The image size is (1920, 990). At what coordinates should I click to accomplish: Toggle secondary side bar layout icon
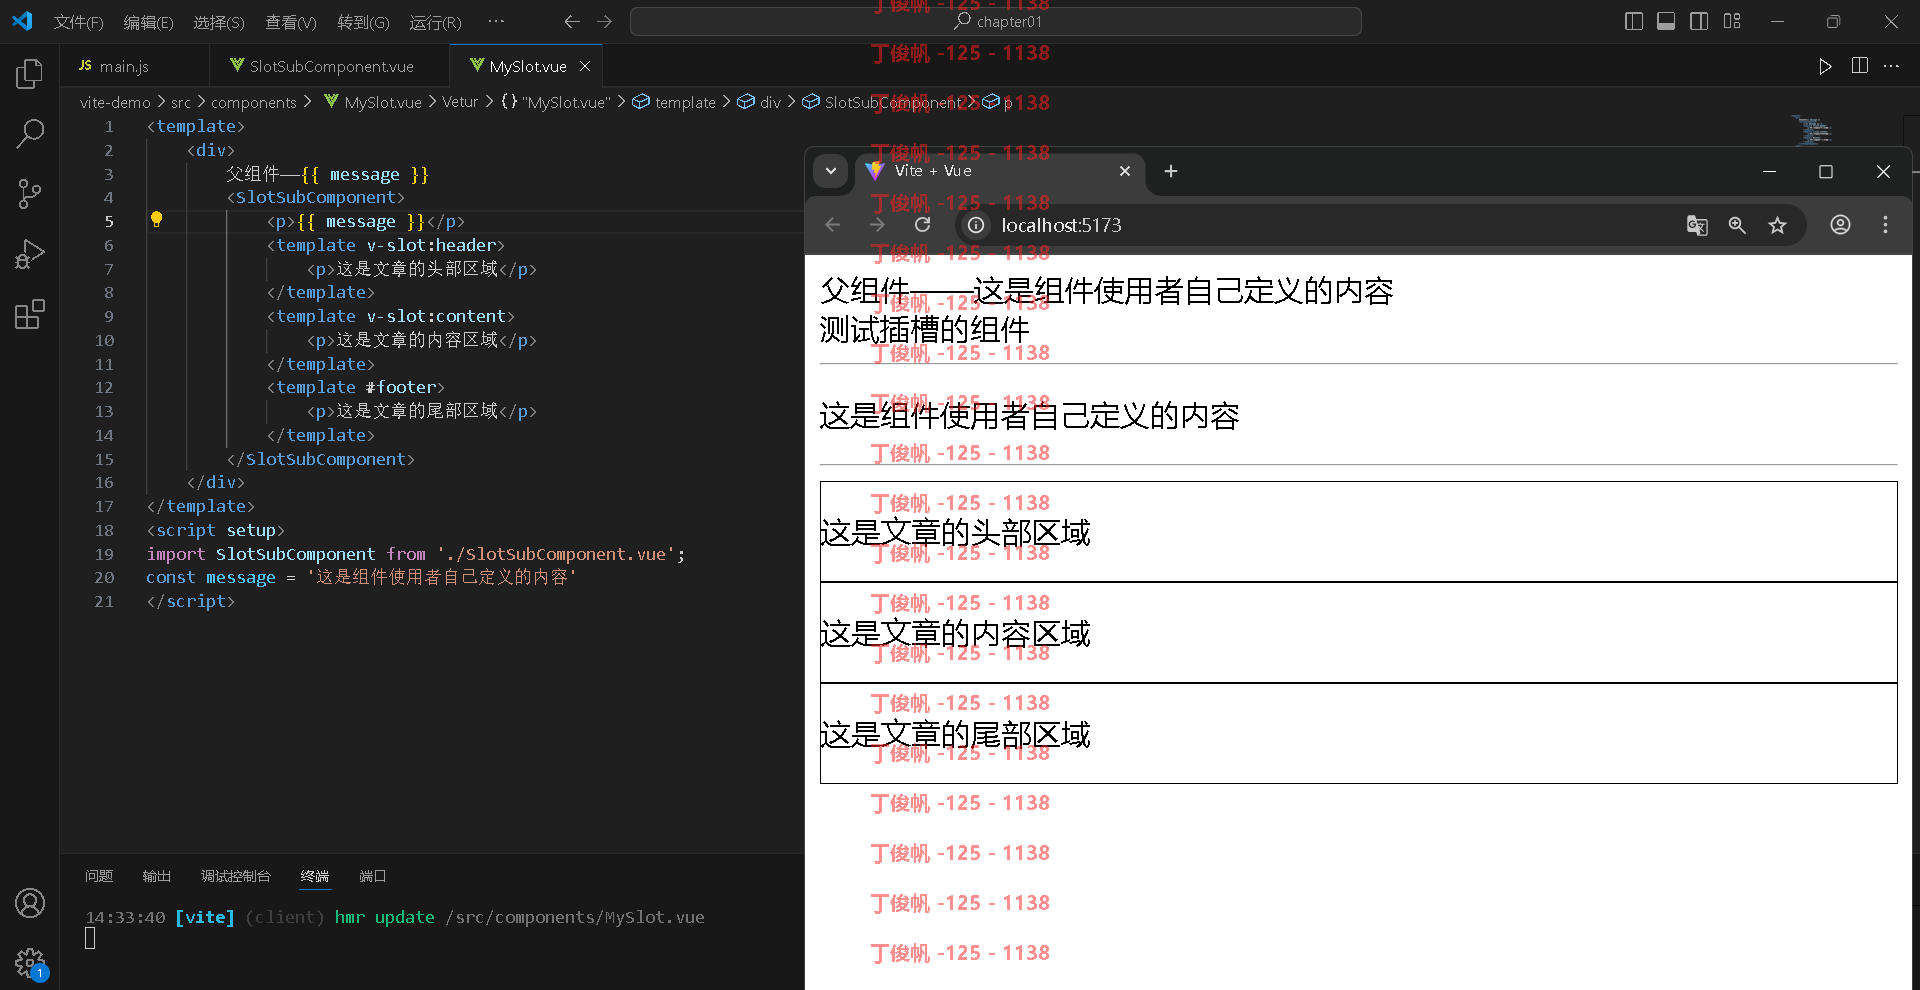point(1699,21)
